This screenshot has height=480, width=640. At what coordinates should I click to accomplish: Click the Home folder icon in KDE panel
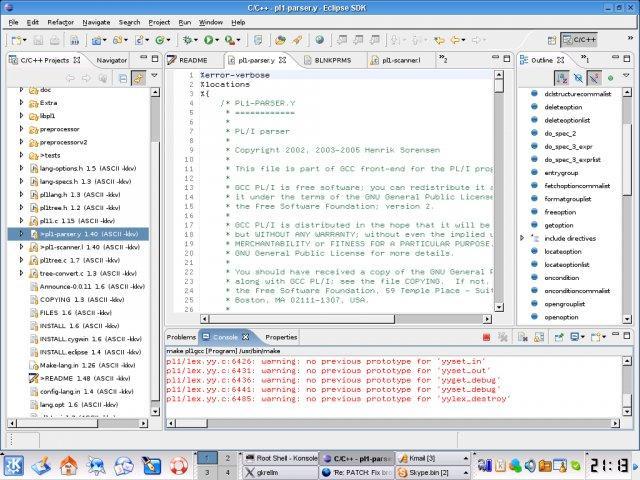[68, 465]
